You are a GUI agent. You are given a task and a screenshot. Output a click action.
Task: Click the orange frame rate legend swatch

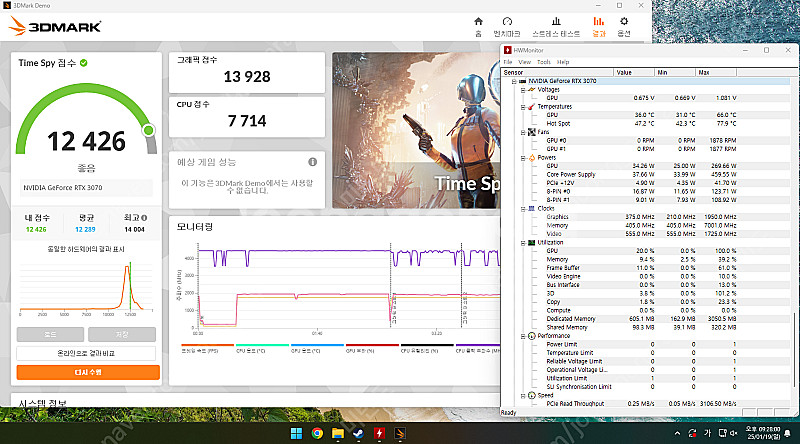(x=207, y=345)
